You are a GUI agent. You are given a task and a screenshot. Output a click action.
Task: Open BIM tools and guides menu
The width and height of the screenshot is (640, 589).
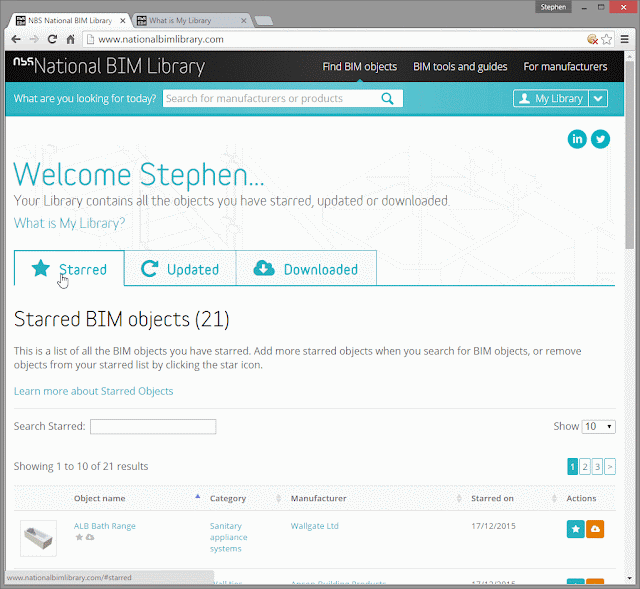pos(460,67)
